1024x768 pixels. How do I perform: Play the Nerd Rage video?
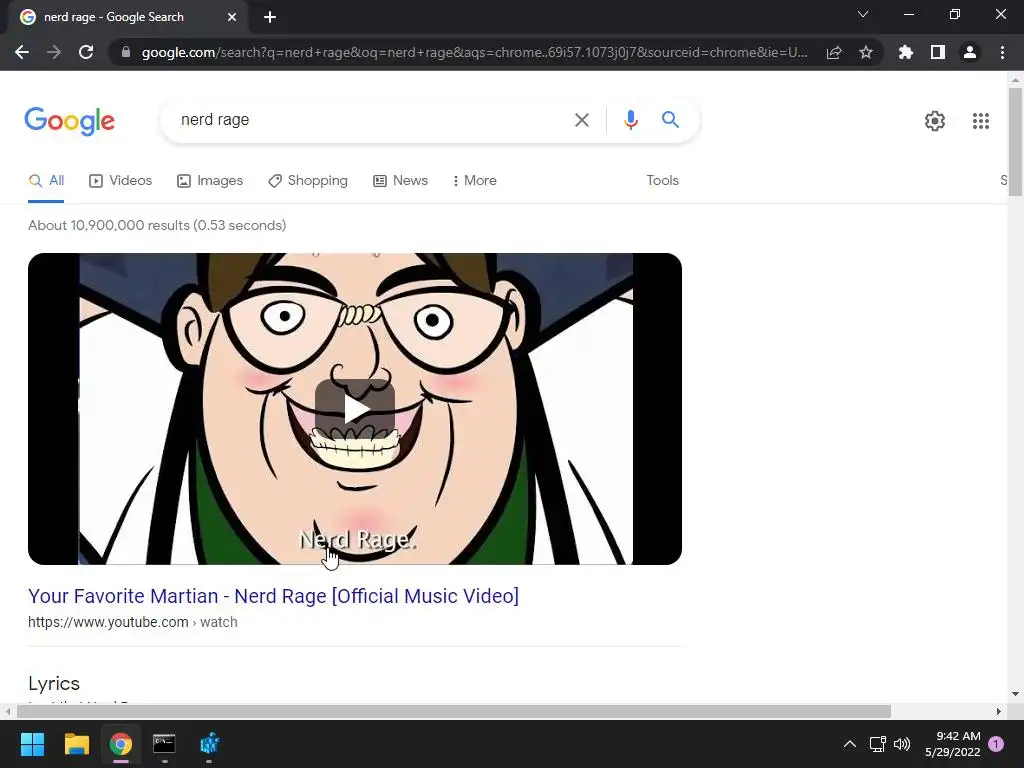(x=355, y=409)
